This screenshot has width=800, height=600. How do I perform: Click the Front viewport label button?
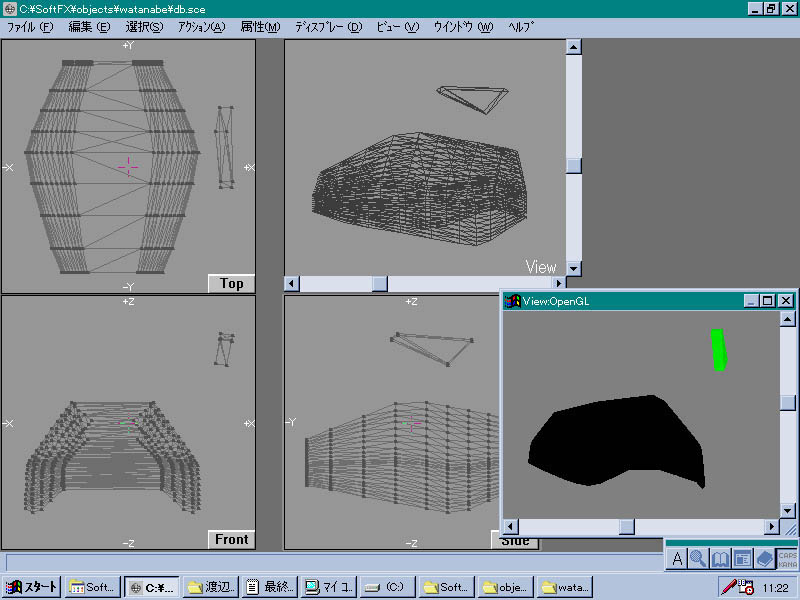point(231,539)
